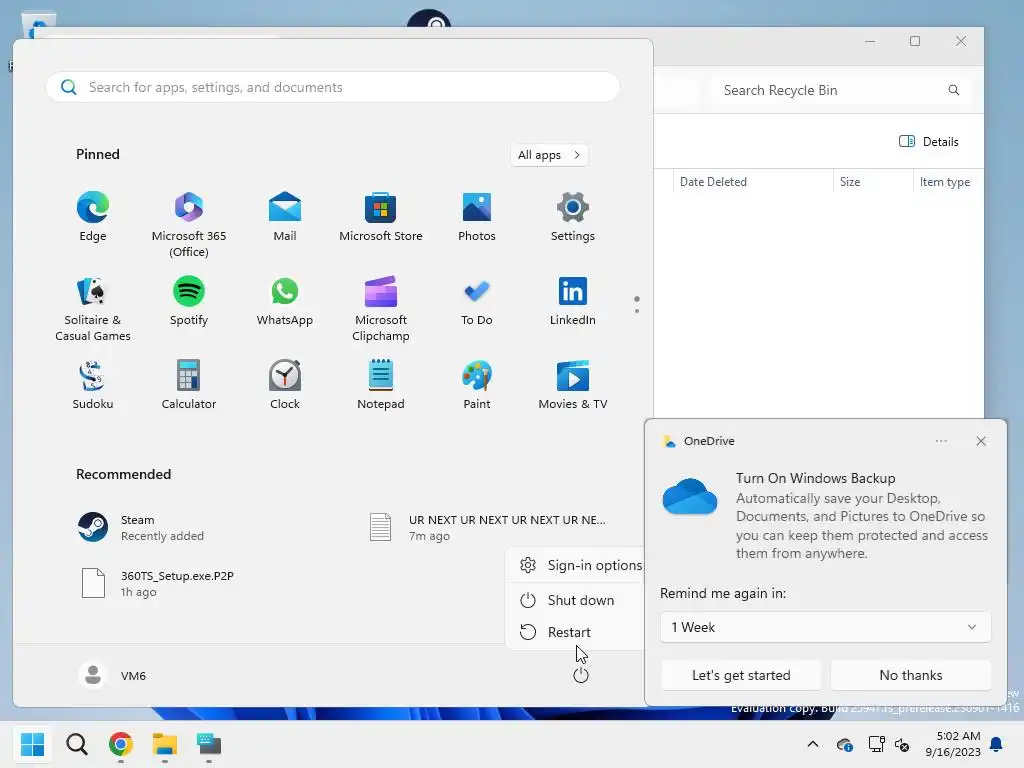The image size is (1024, 768).
Task: Open the taskbar app with monitor icon
Action: coord(209,744)
